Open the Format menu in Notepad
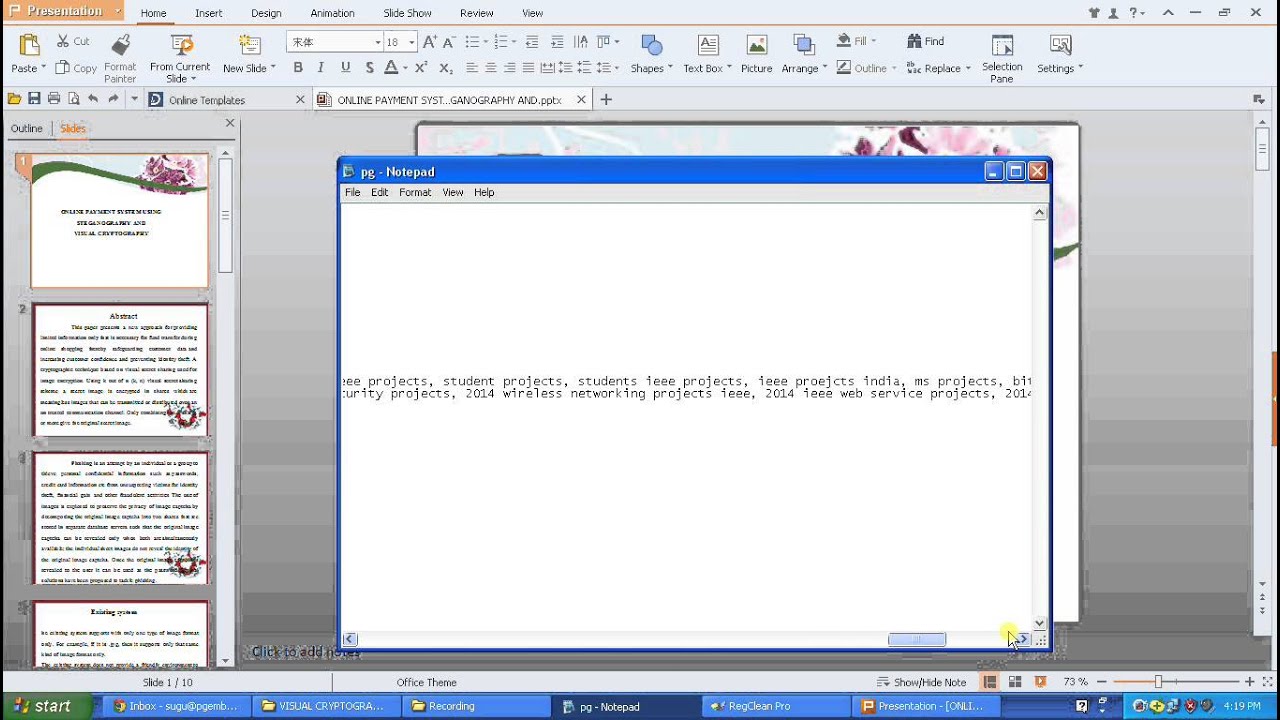 tap(415, 192)
